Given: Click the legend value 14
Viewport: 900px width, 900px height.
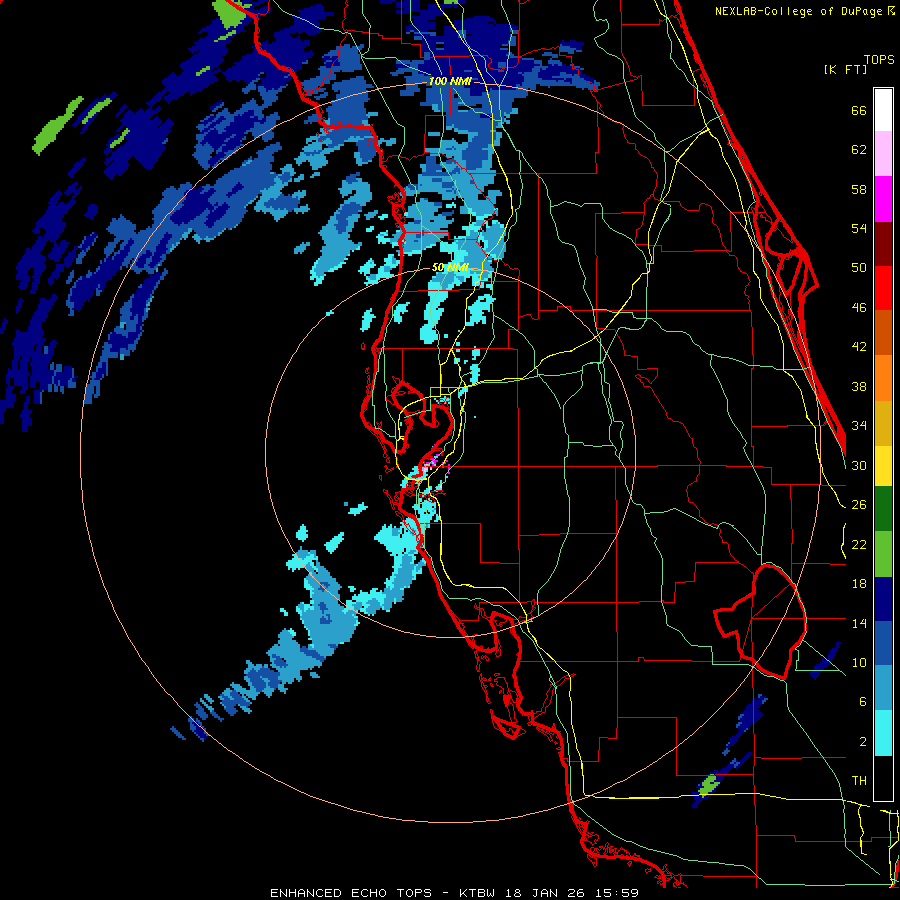Looking at the screenshot, I should (x=859, y=623).
